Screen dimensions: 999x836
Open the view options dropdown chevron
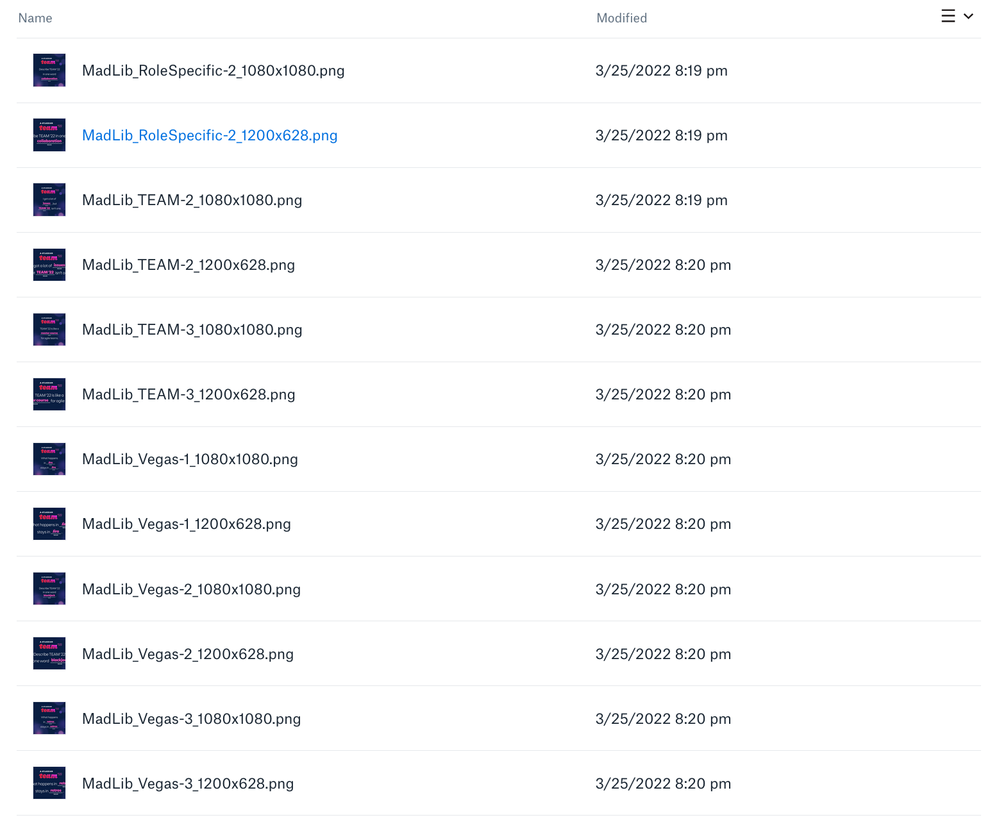pyautogui.click(x=968, y=16)
